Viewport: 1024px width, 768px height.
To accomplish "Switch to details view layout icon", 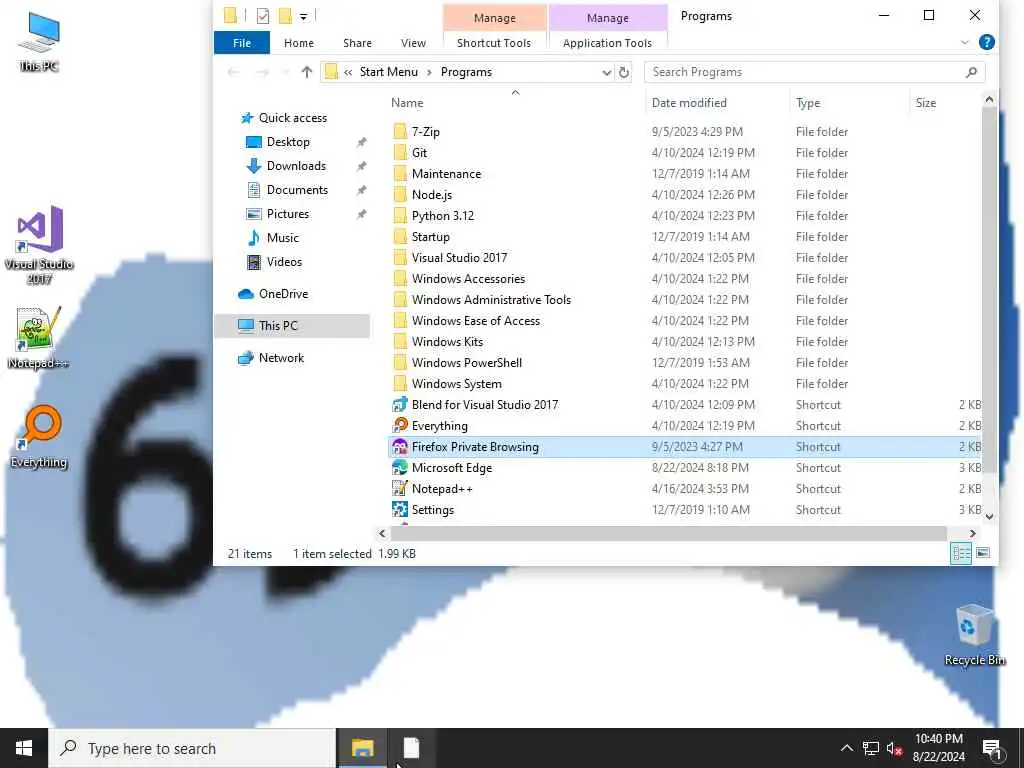I will 961,553.
